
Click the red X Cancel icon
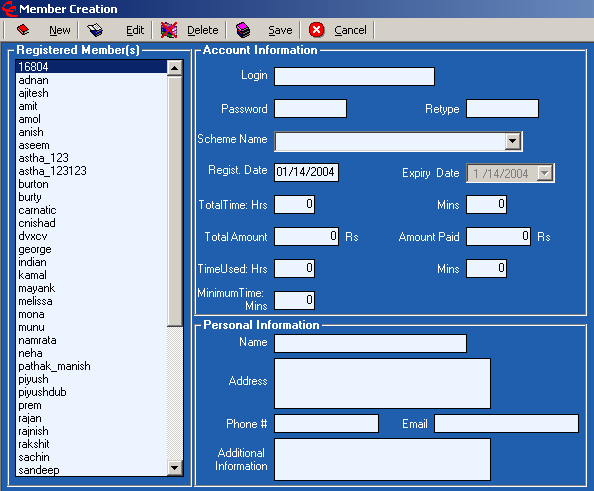[316, 30]
